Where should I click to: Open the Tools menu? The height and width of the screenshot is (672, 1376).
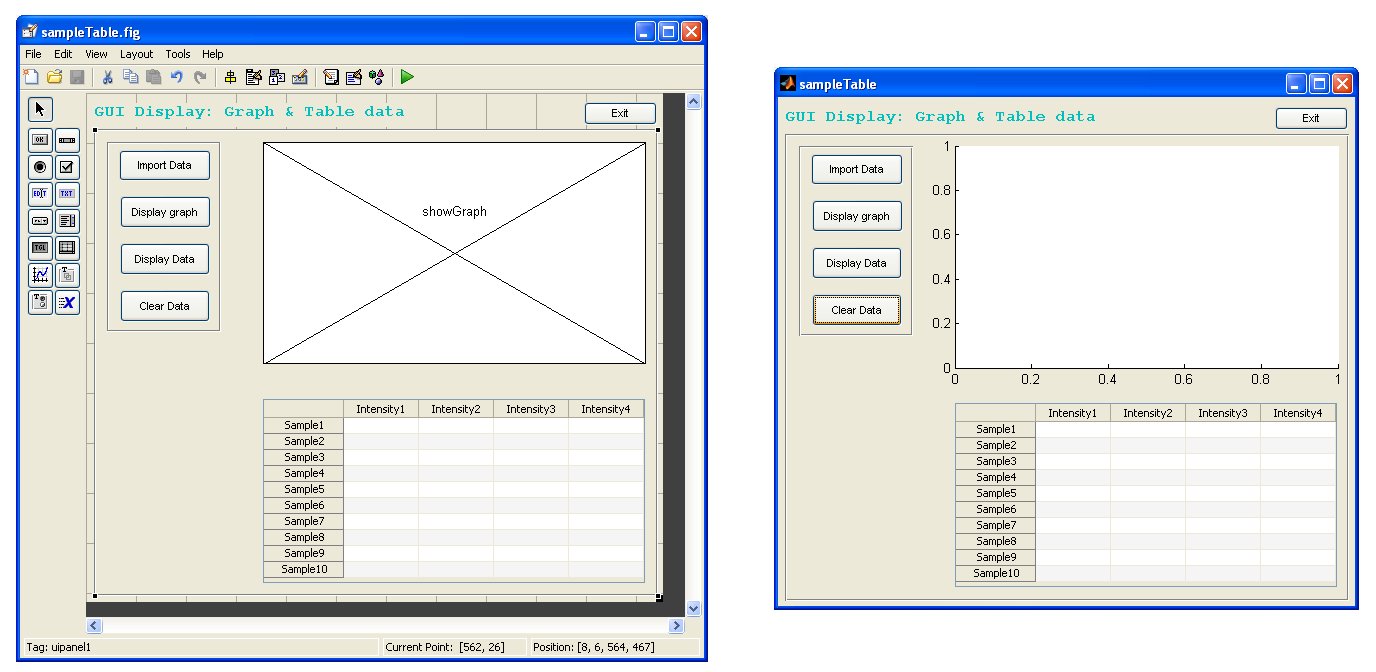click(178, 54)
